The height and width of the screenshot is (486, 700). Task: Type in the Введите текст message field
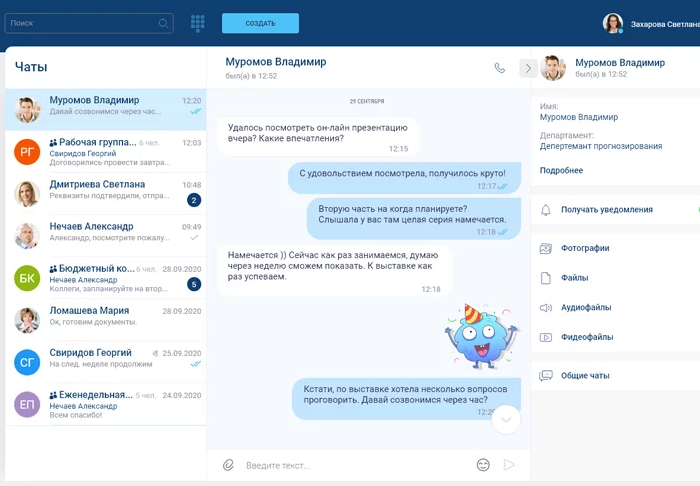point(350,465)
